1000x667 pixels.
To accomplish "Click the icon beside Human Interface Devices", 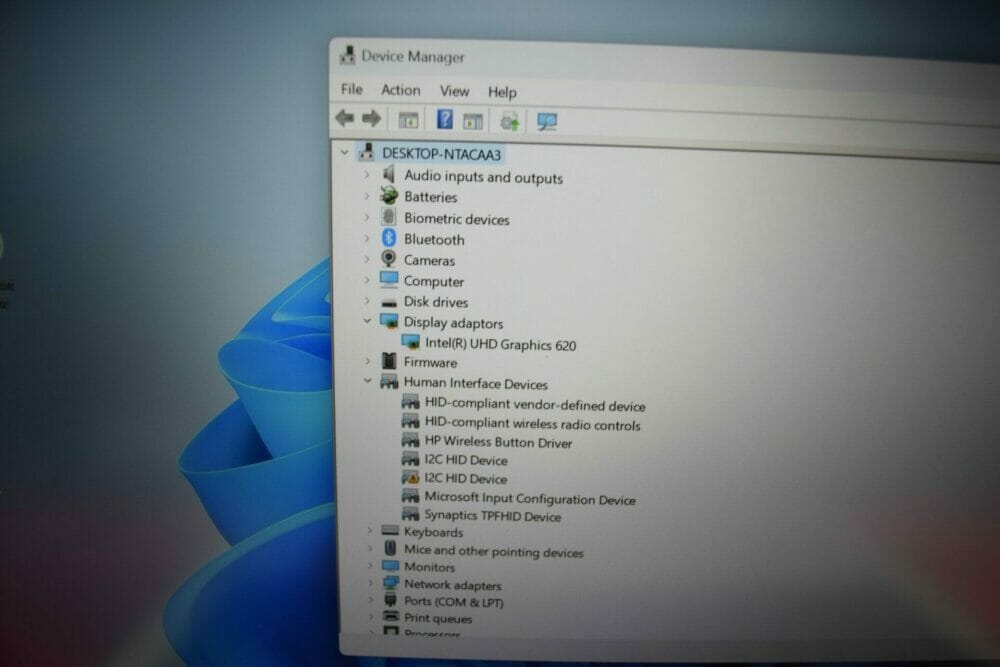I will pyautogui.click(x=388, y=382).
